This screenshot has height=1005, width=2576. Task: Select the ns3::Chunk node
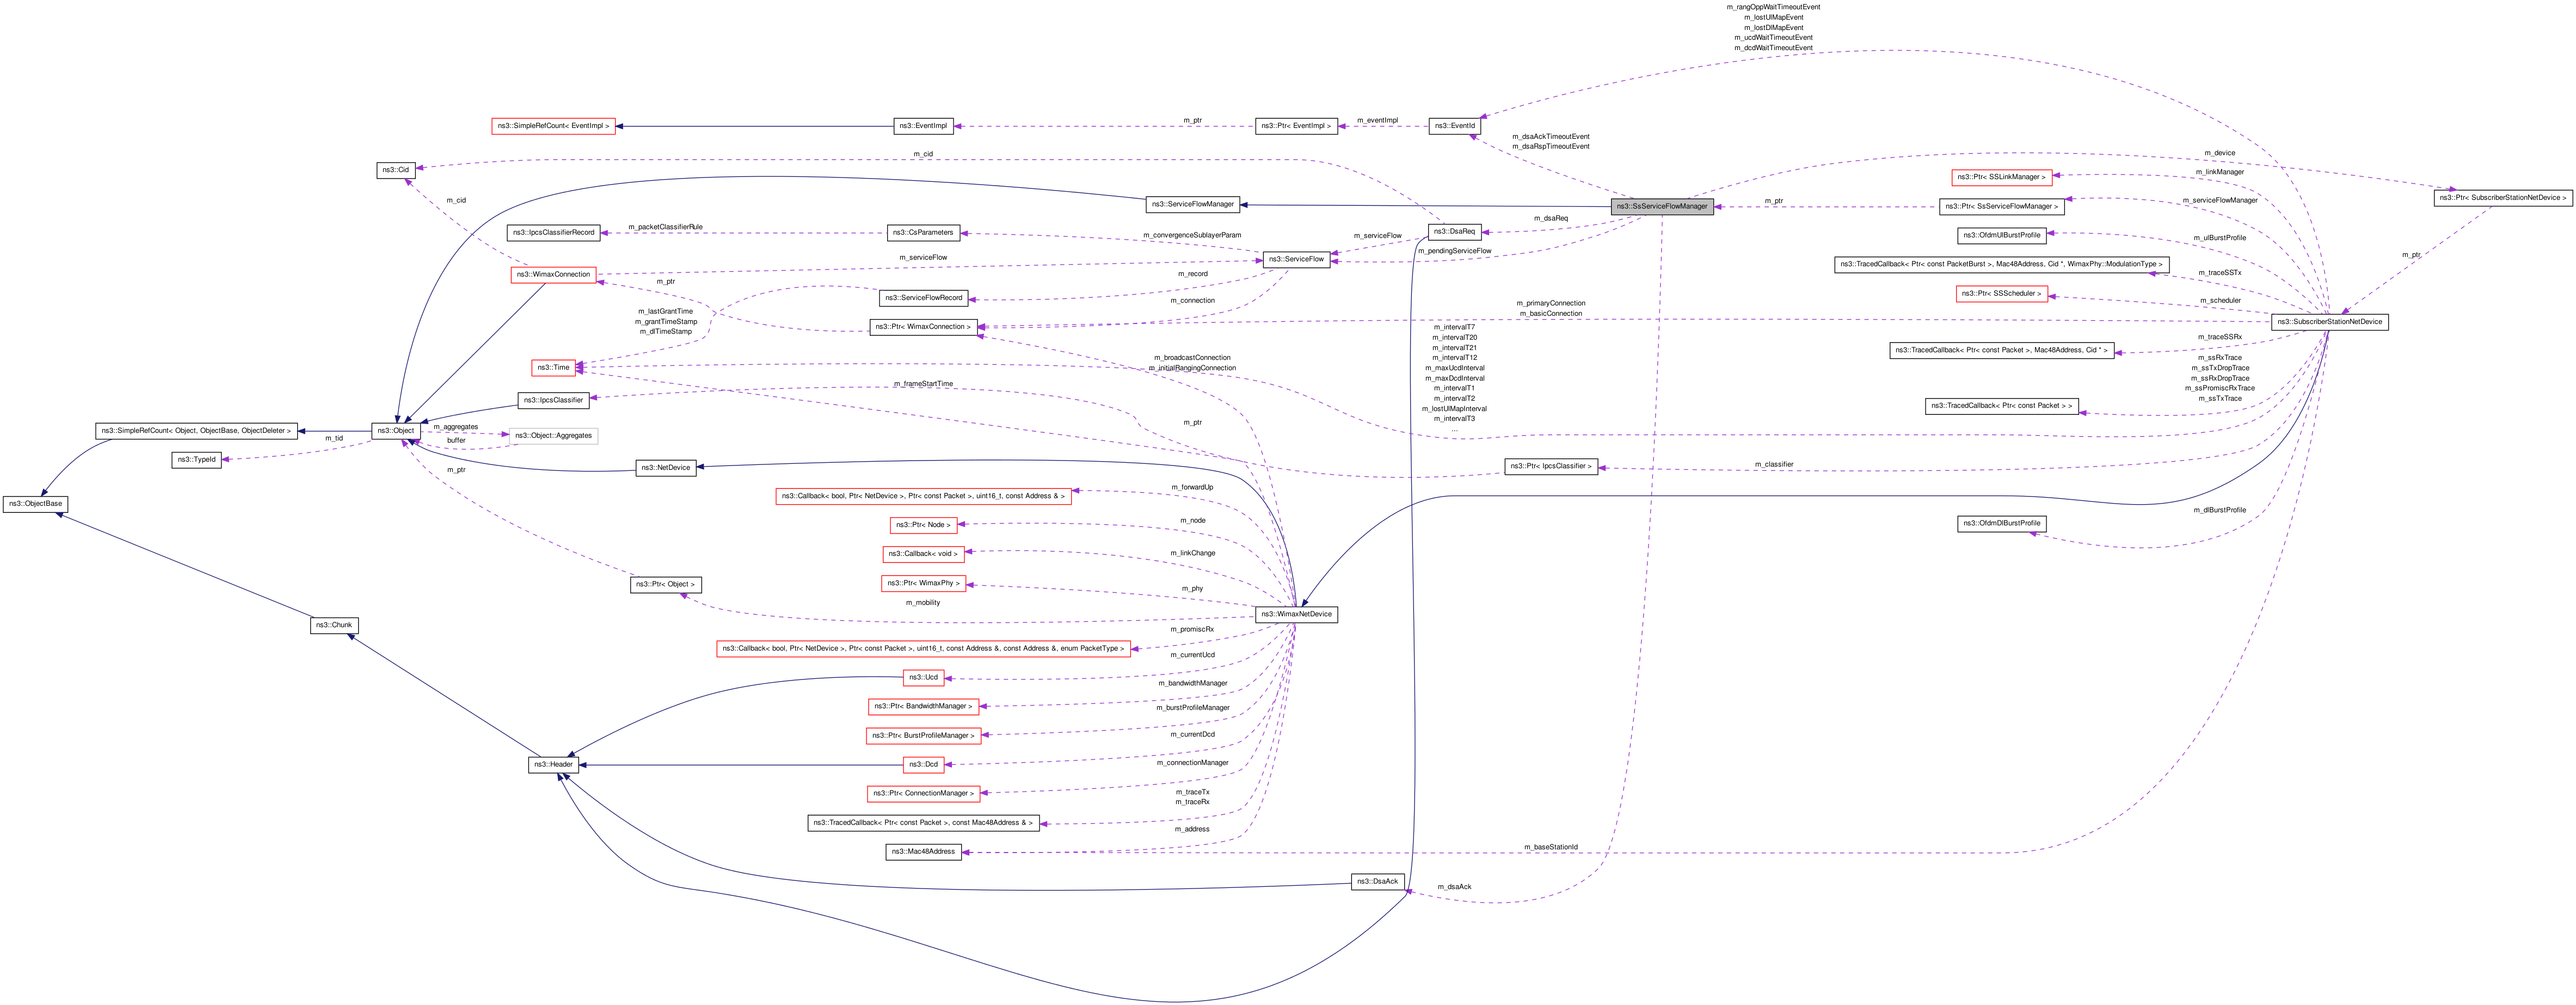(334, 625)
